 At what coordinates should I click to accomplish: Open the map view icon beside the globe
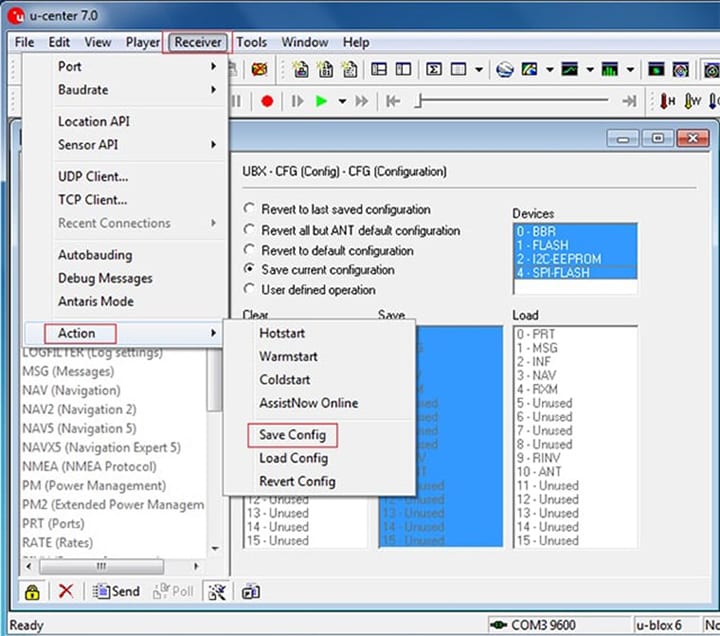tap(529, 69)
